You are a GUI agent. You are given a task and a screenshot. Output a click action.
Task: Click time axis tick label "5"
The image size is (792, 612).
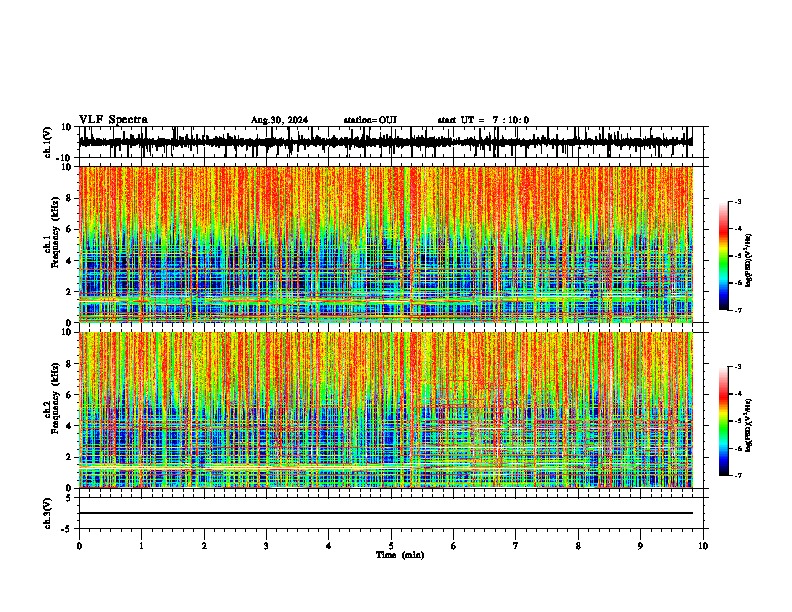[391, 545]
